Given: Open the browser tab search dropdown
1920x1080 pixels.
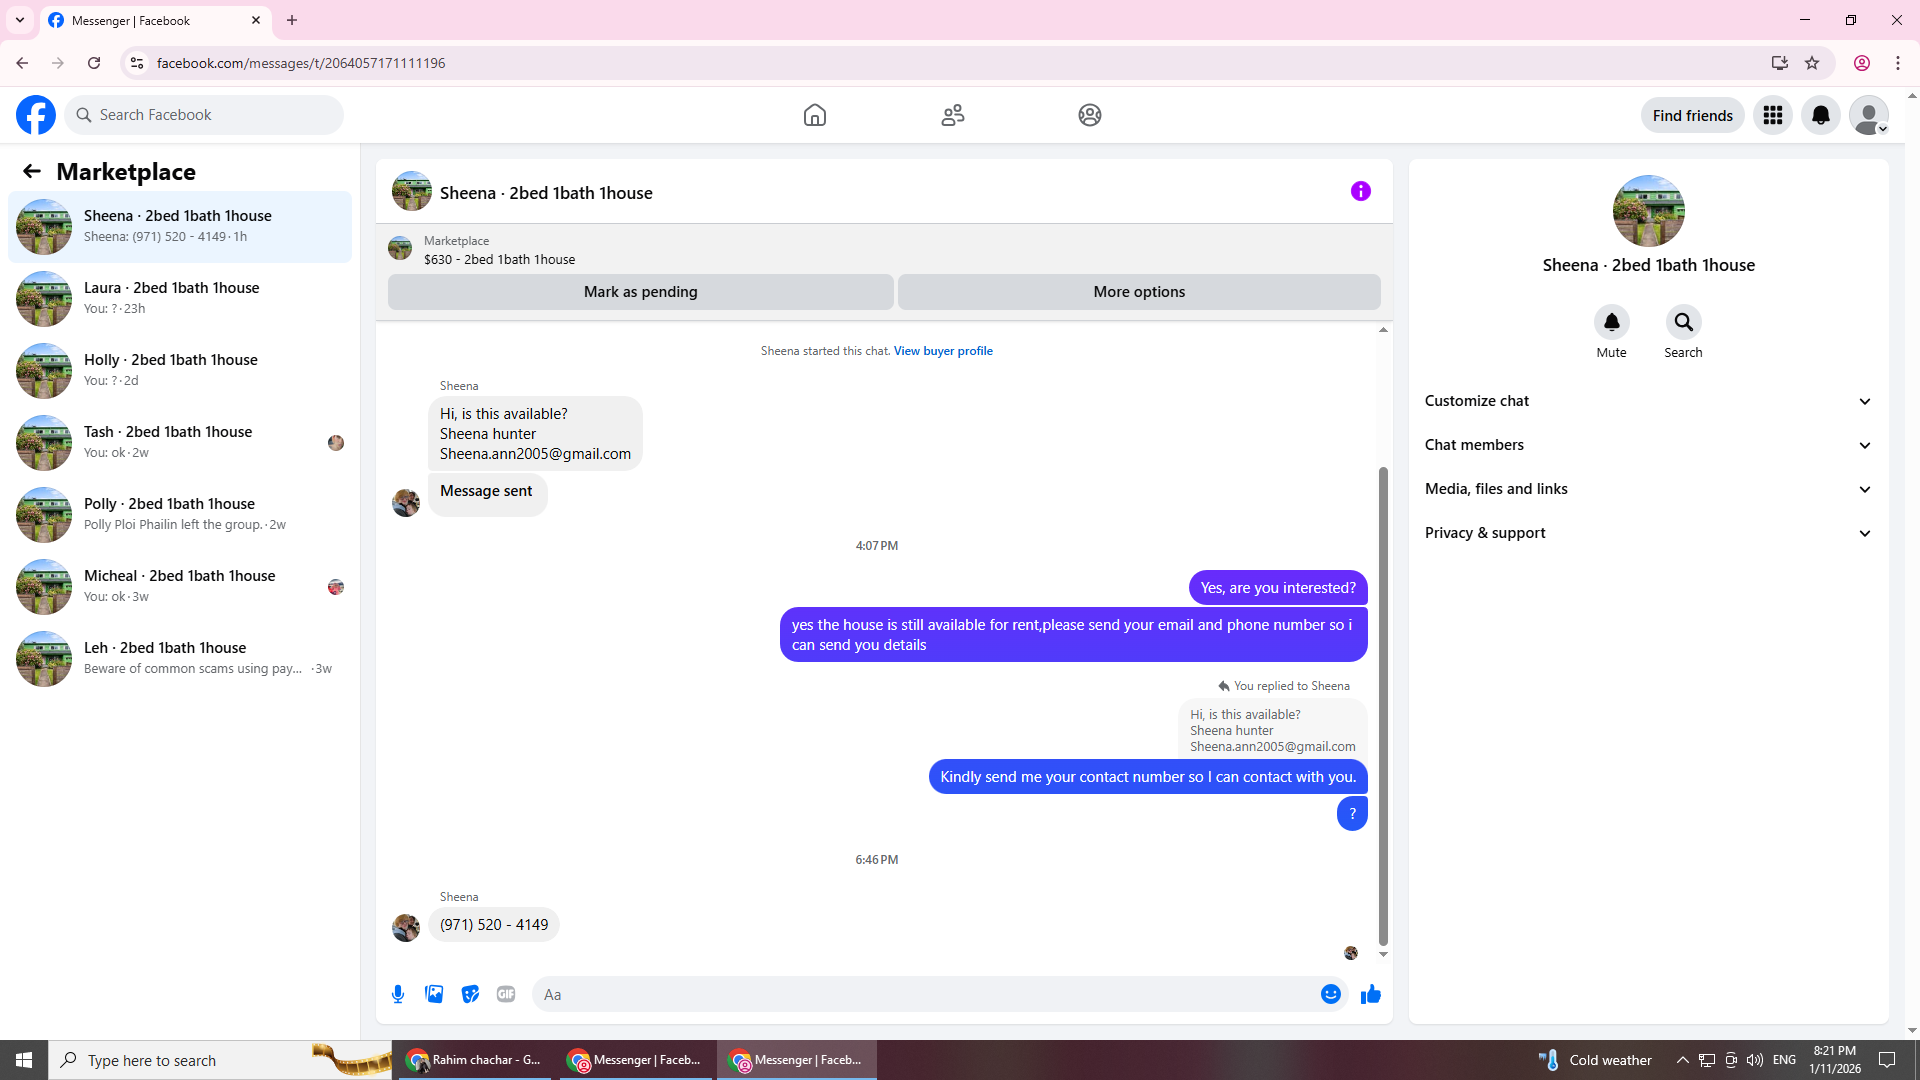Looking at the screenshot, I should pos(20,20).
